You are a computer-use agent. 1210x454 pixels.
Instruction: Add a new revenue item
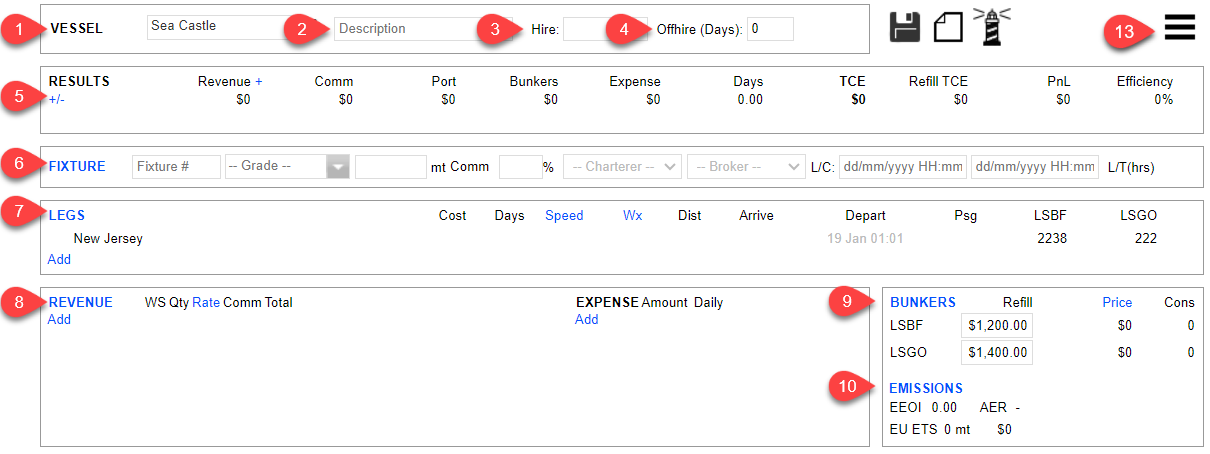point(59,319)
